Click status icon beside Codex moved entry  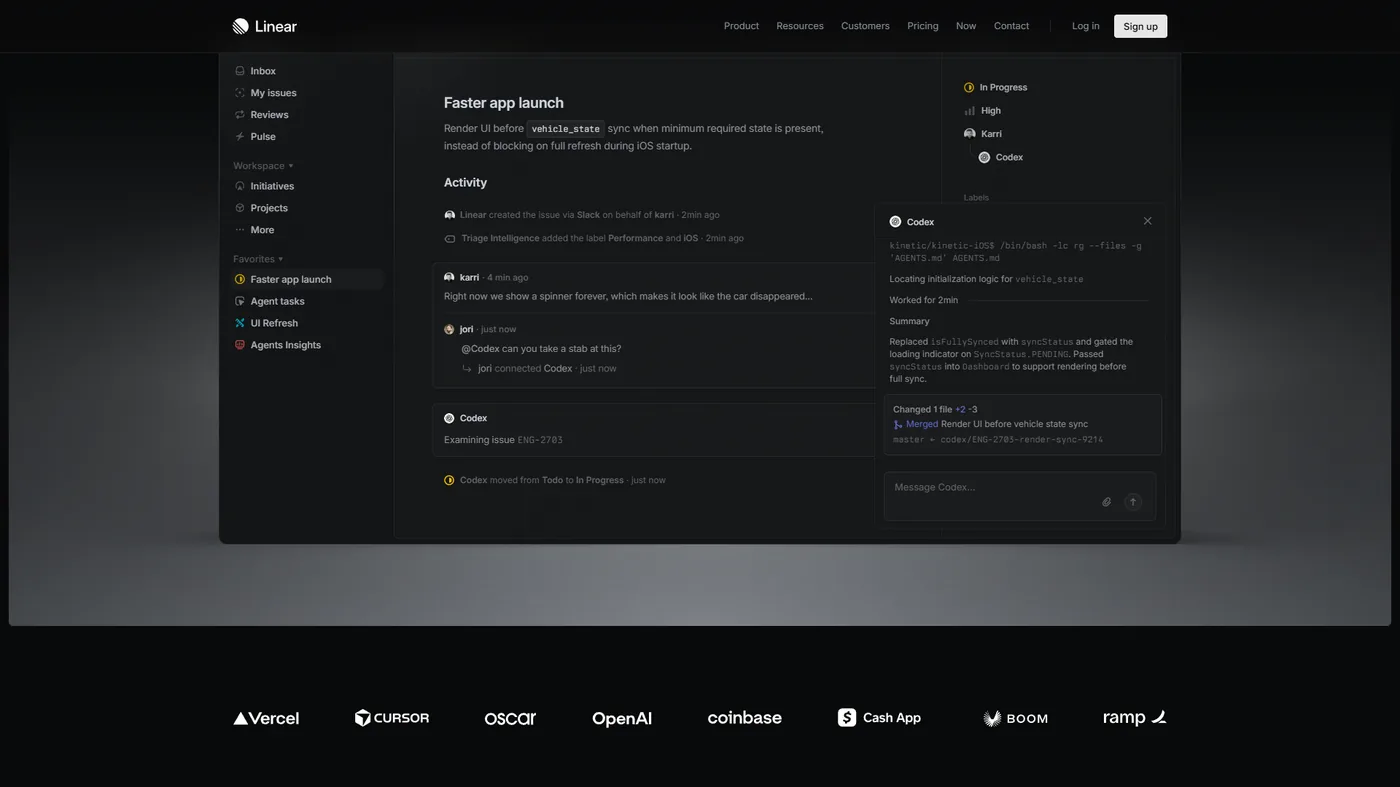tap(449, 480)
